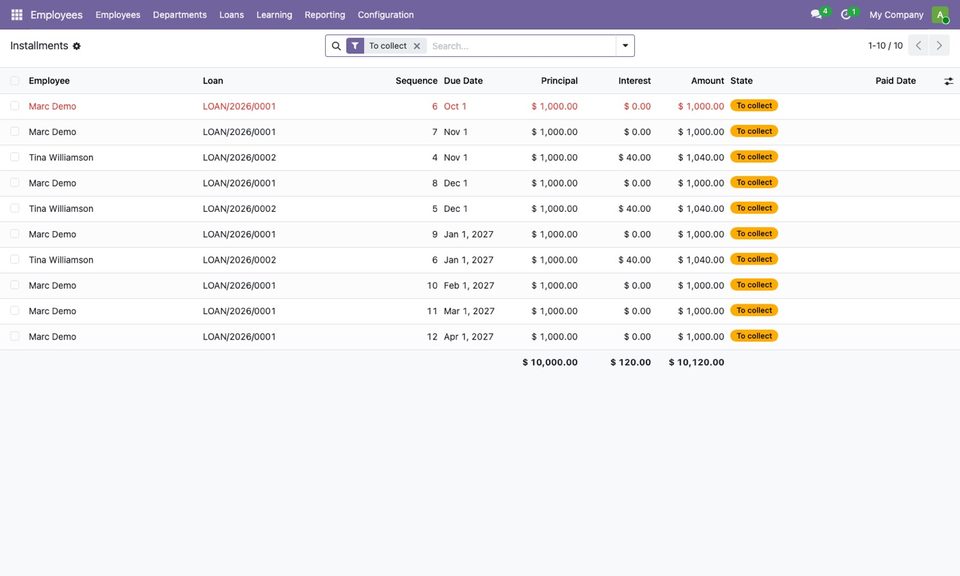Switch company via My Company
This screenshot has height=576, width=960.
click(x=896, y=15)
